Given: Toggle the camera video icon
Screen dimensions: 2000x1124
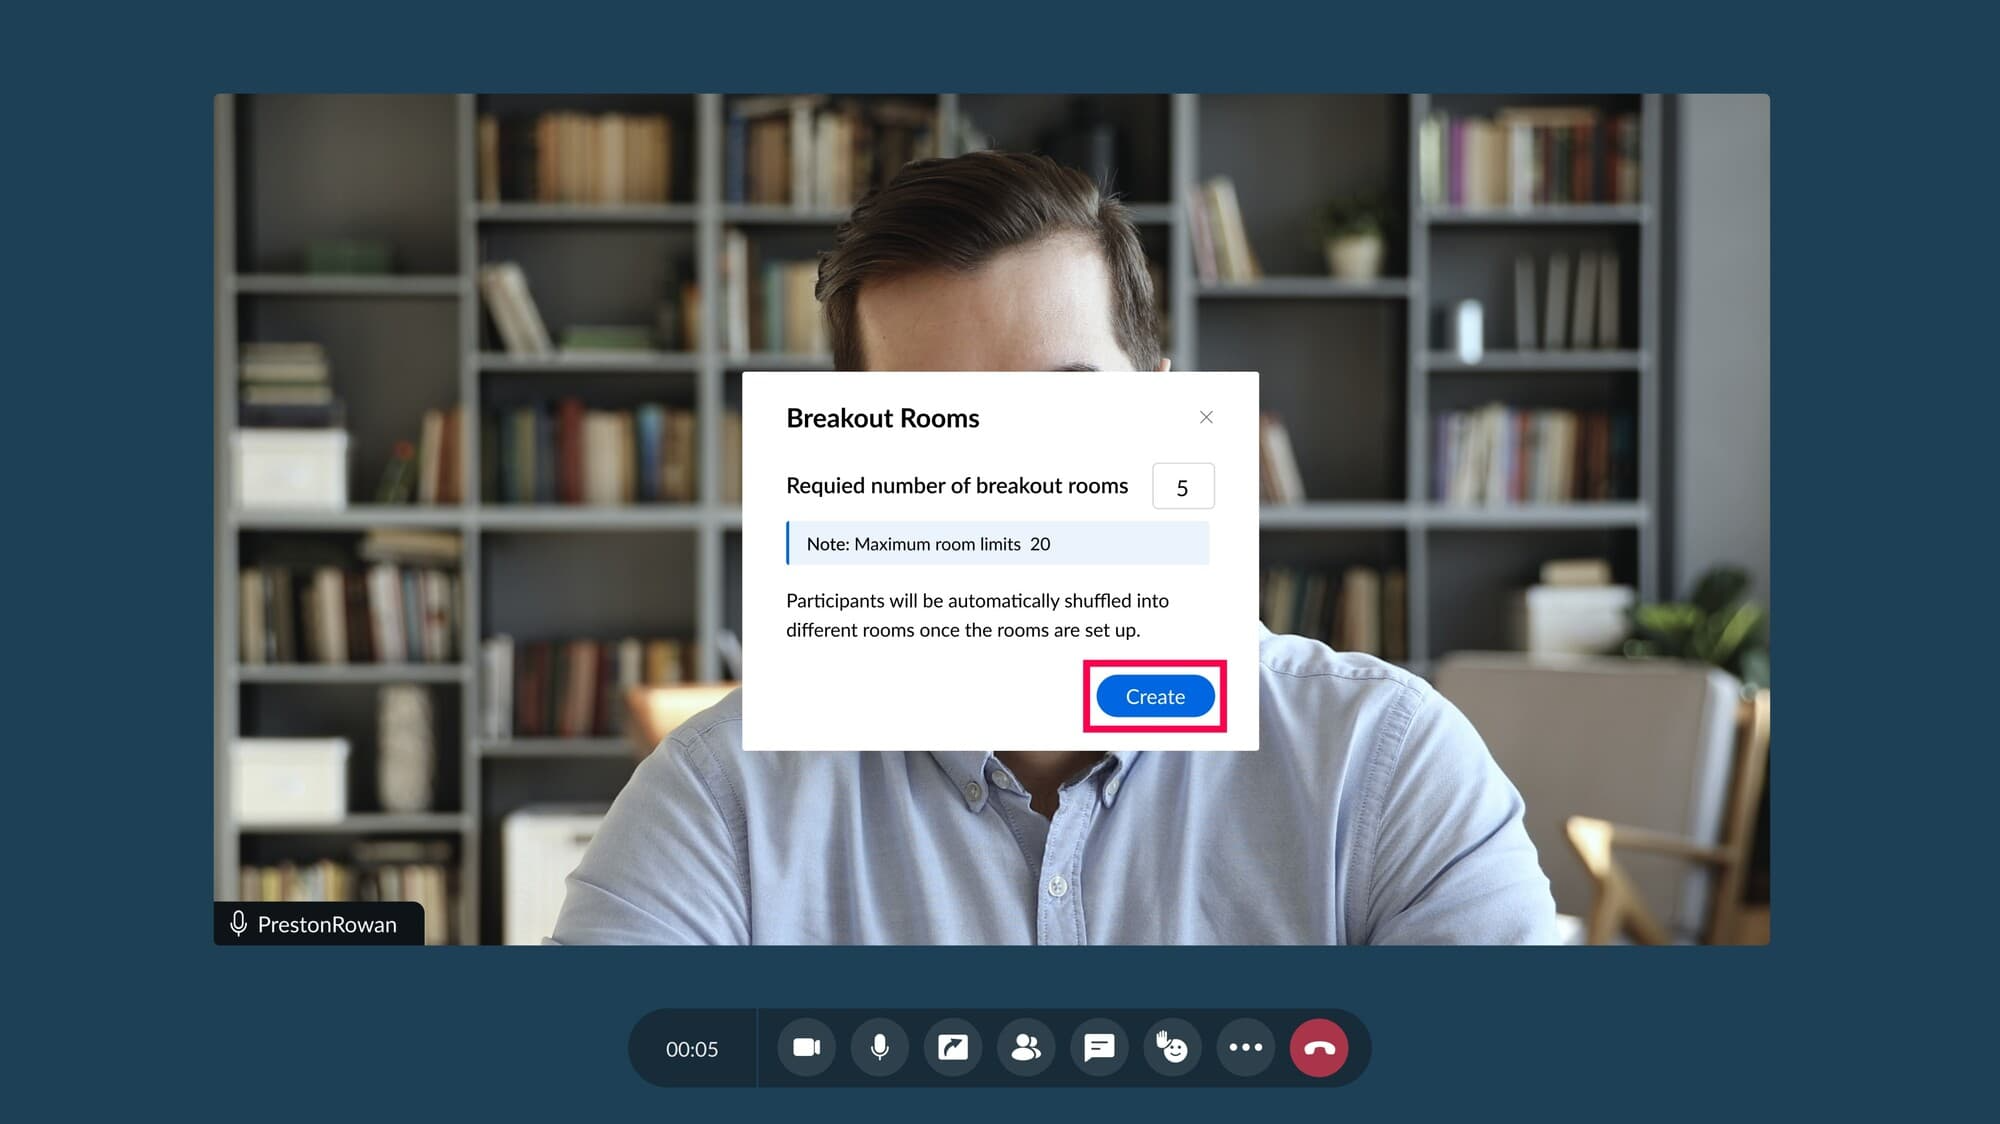Looking at the screenshot, I should (806, 1047).
